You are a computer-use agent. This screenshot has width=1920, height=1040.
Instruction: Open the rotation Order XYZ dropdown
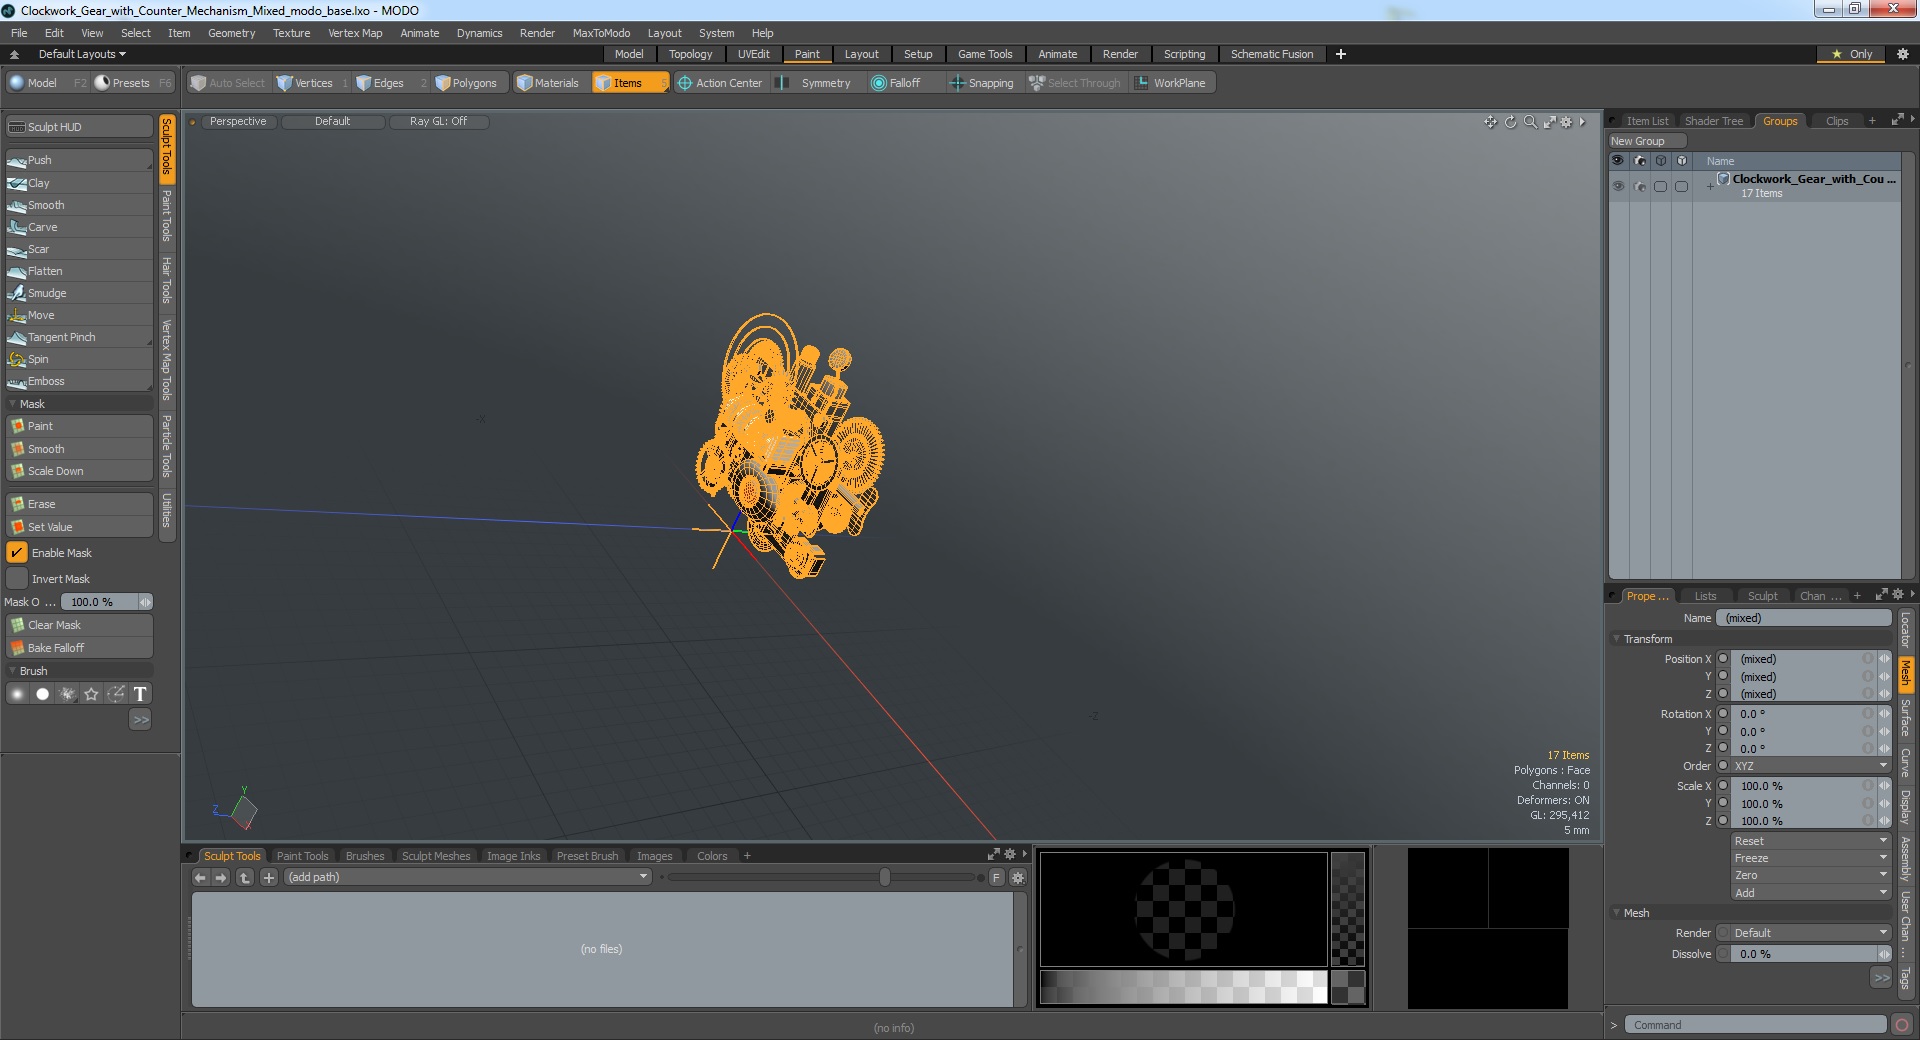coord(1810,766)
